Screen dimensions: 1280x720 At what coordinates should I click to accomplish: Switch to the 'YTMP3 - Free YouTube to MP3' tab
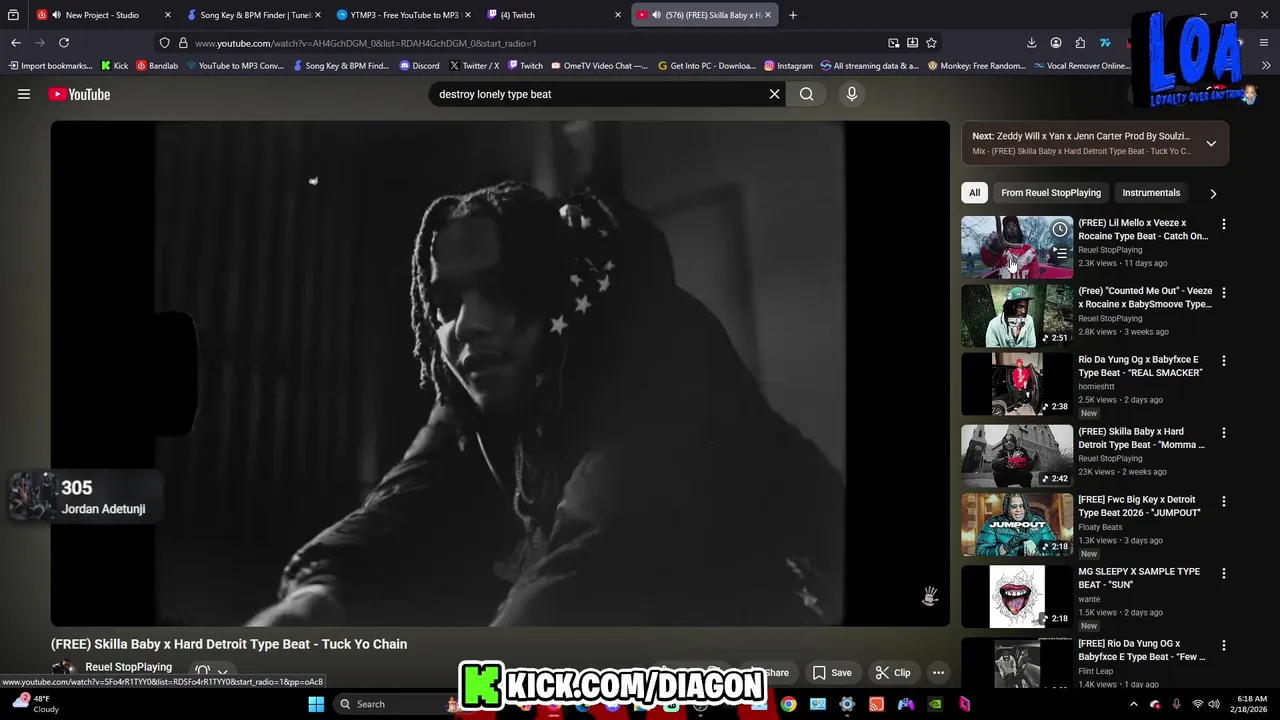point(404,15)
